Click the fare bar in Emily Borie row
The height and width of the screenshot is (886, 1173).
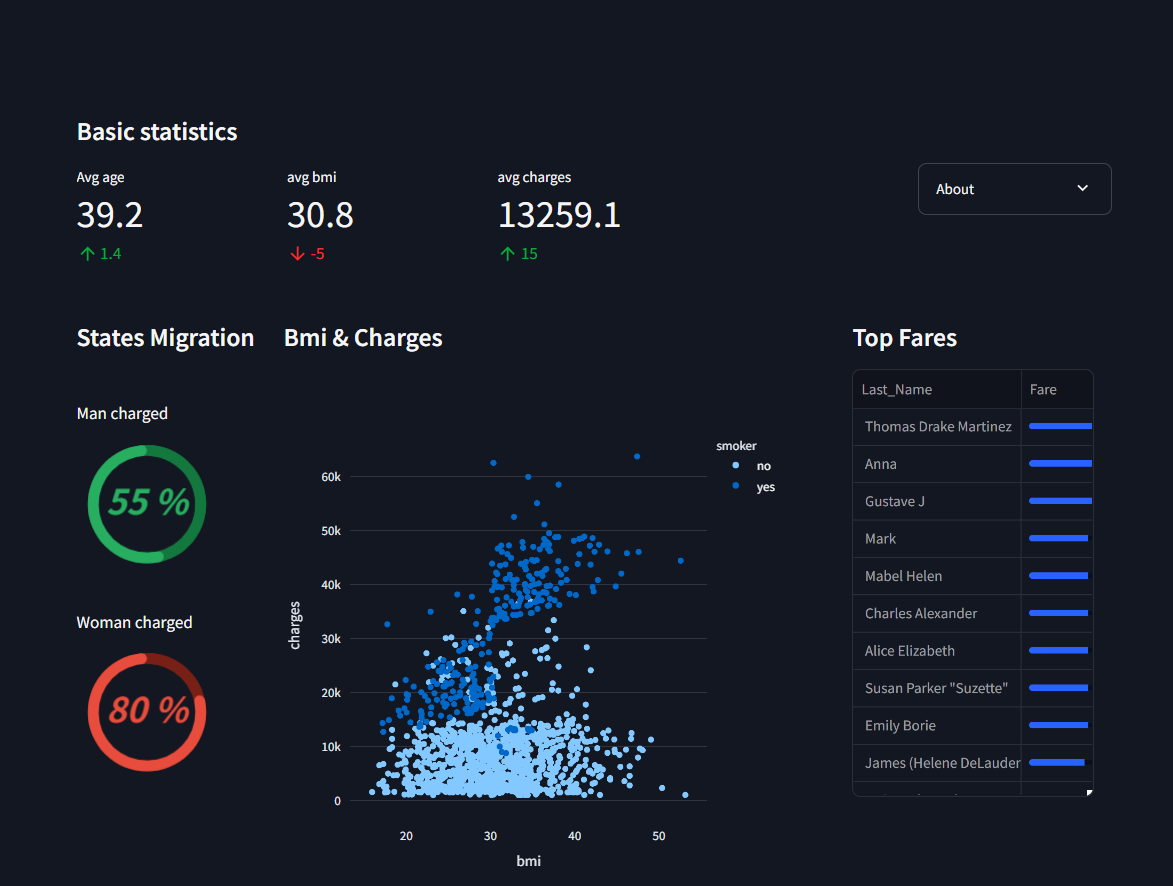[x=1058, y=725]
